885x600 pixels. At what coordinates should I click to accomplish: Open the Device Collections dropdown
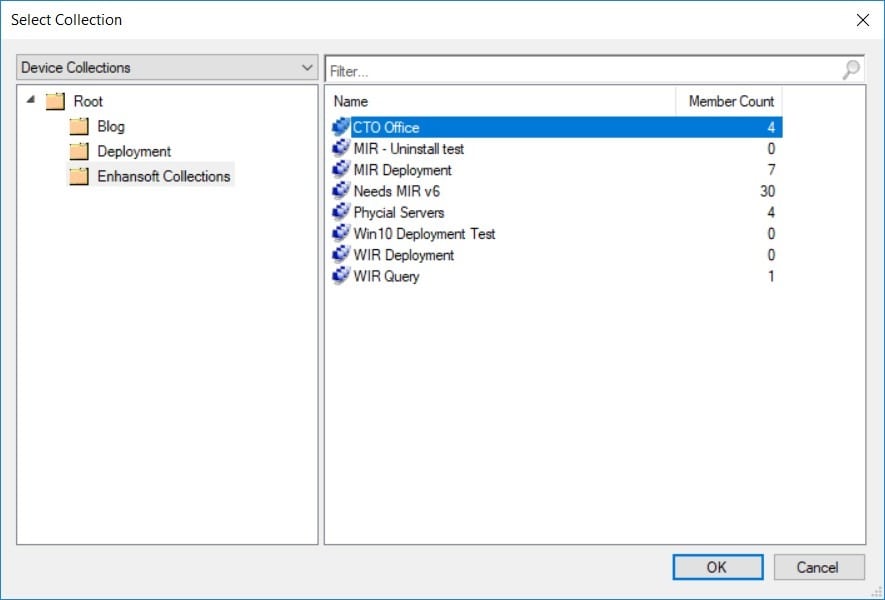click(167, 67)
